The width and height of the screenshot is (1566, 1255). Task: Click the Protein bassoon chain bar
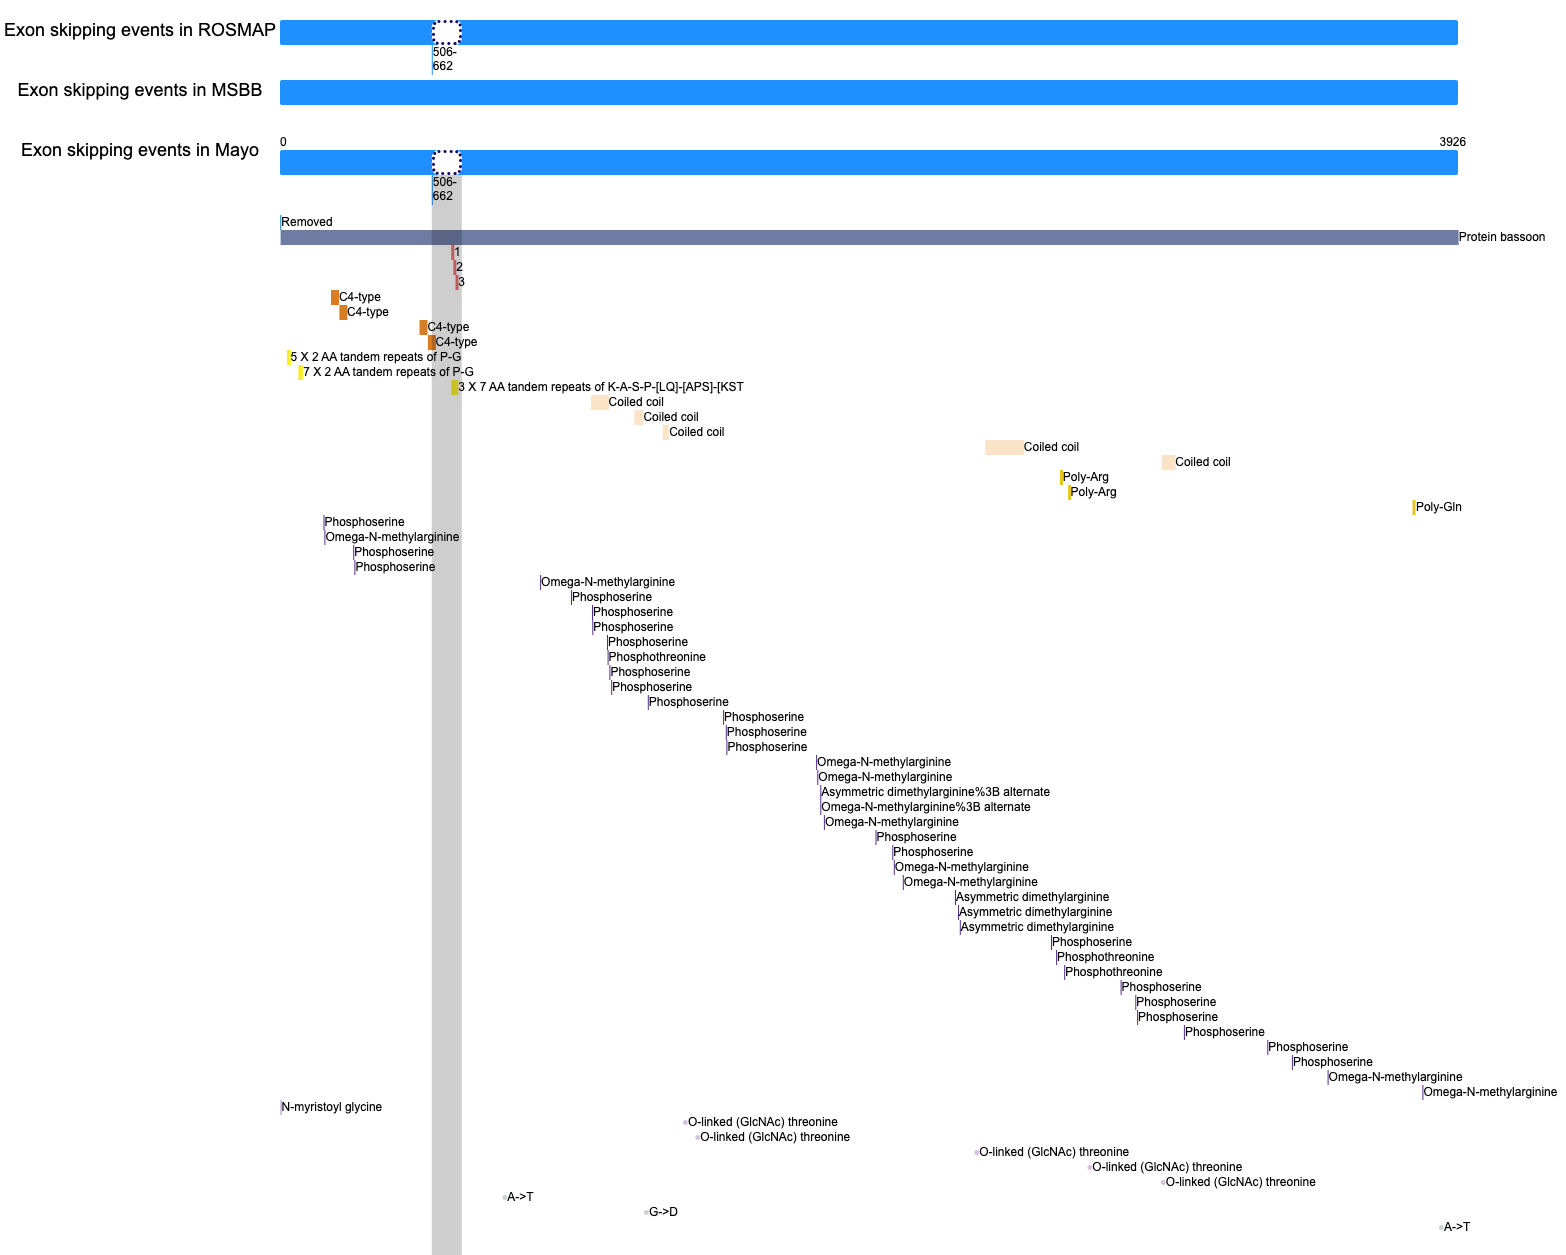pyautogui.click(x=869, y=237)
